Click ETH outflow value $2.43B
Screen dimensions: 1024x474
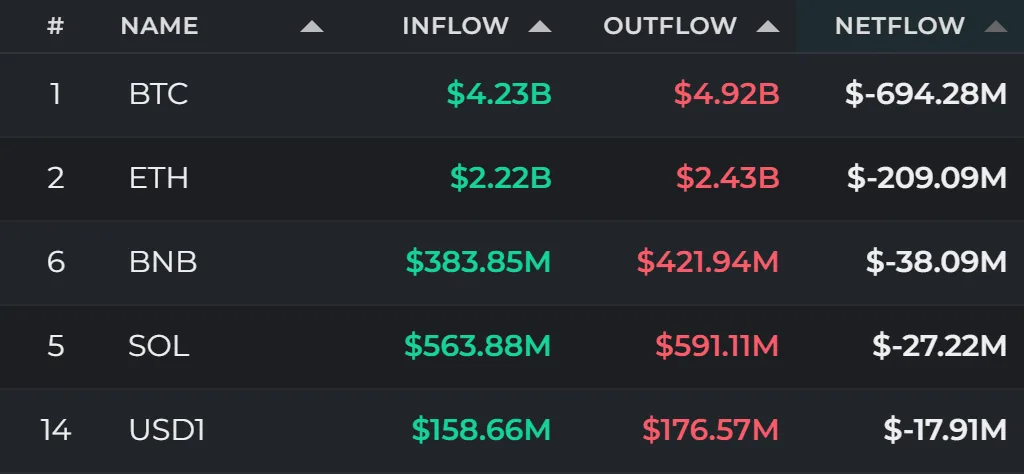pyautogui.click(x=728, y=178)
